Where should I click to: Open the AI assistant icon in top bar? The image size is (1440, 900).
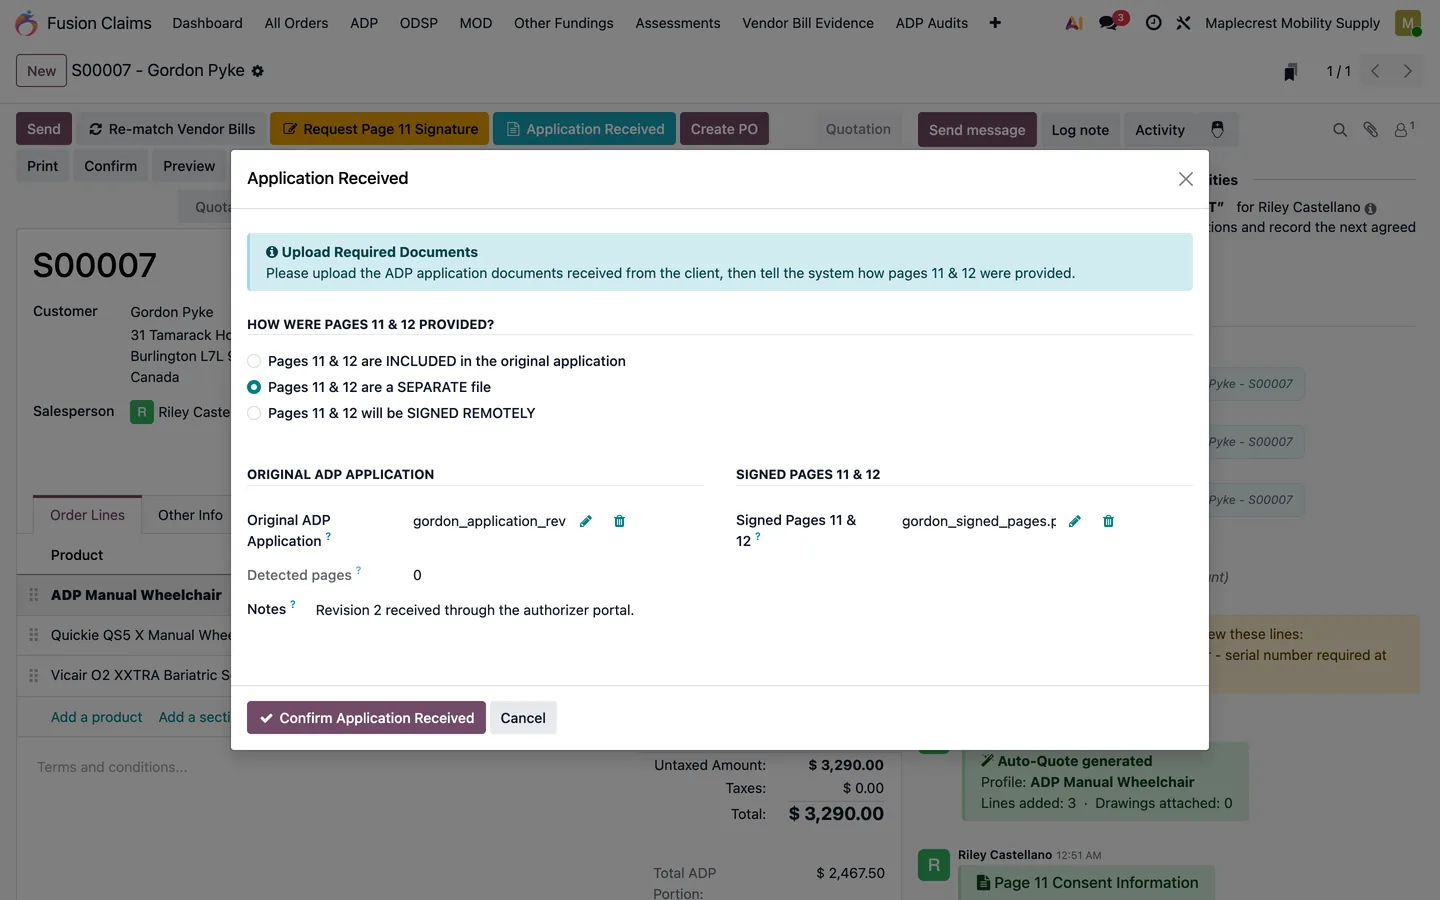[1074, 23]
